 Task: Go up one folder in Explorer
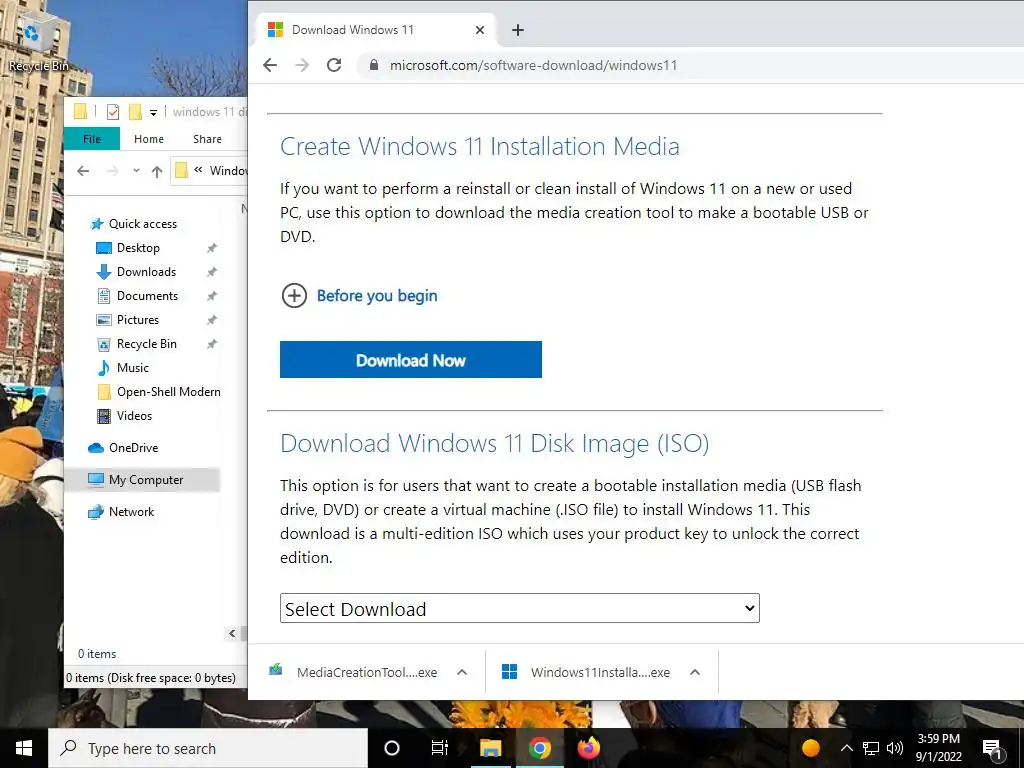[x=157, y=171]
